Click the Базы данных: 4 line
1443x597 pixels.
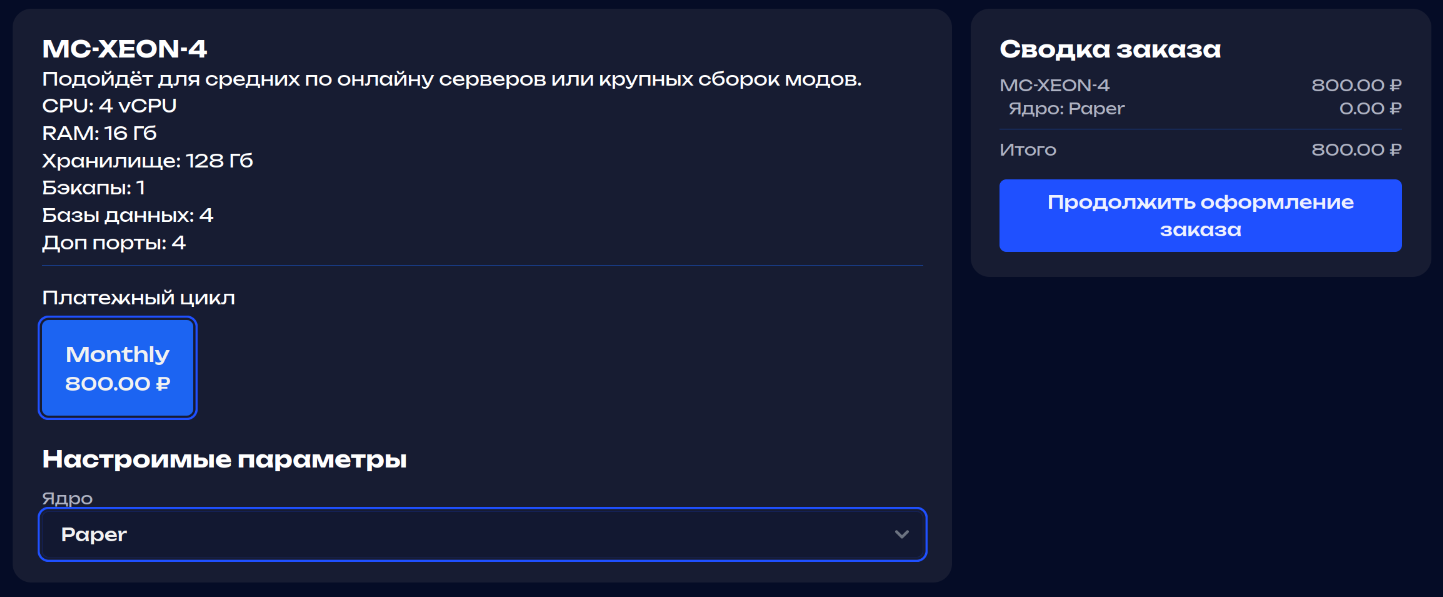pyautogui.click(x=128, y=215)
